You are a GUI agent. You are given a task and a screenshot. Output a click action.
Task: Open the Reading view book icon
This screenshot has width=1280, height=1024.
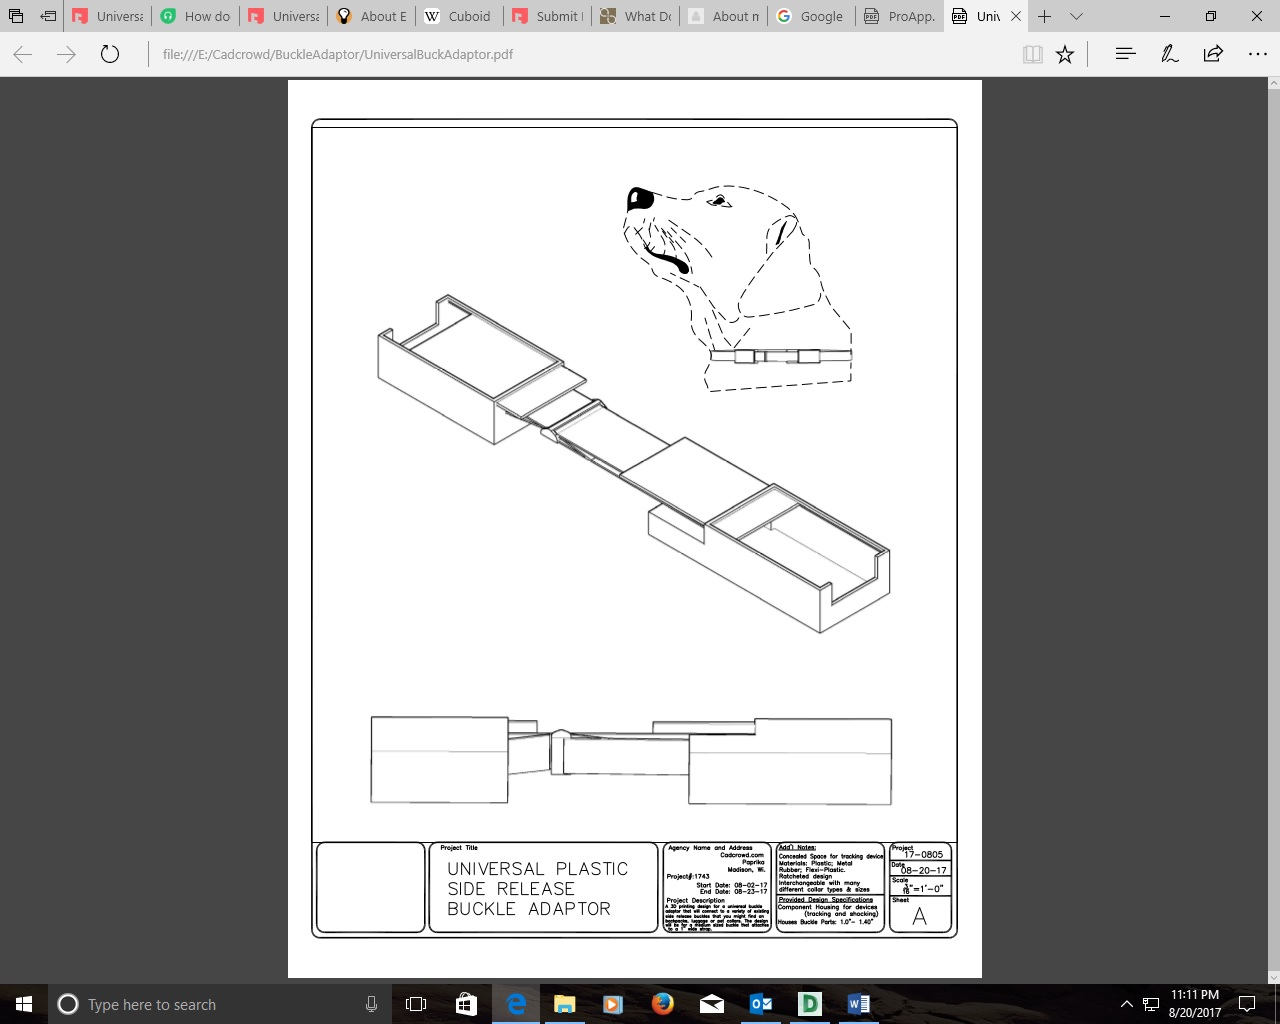1033,54
